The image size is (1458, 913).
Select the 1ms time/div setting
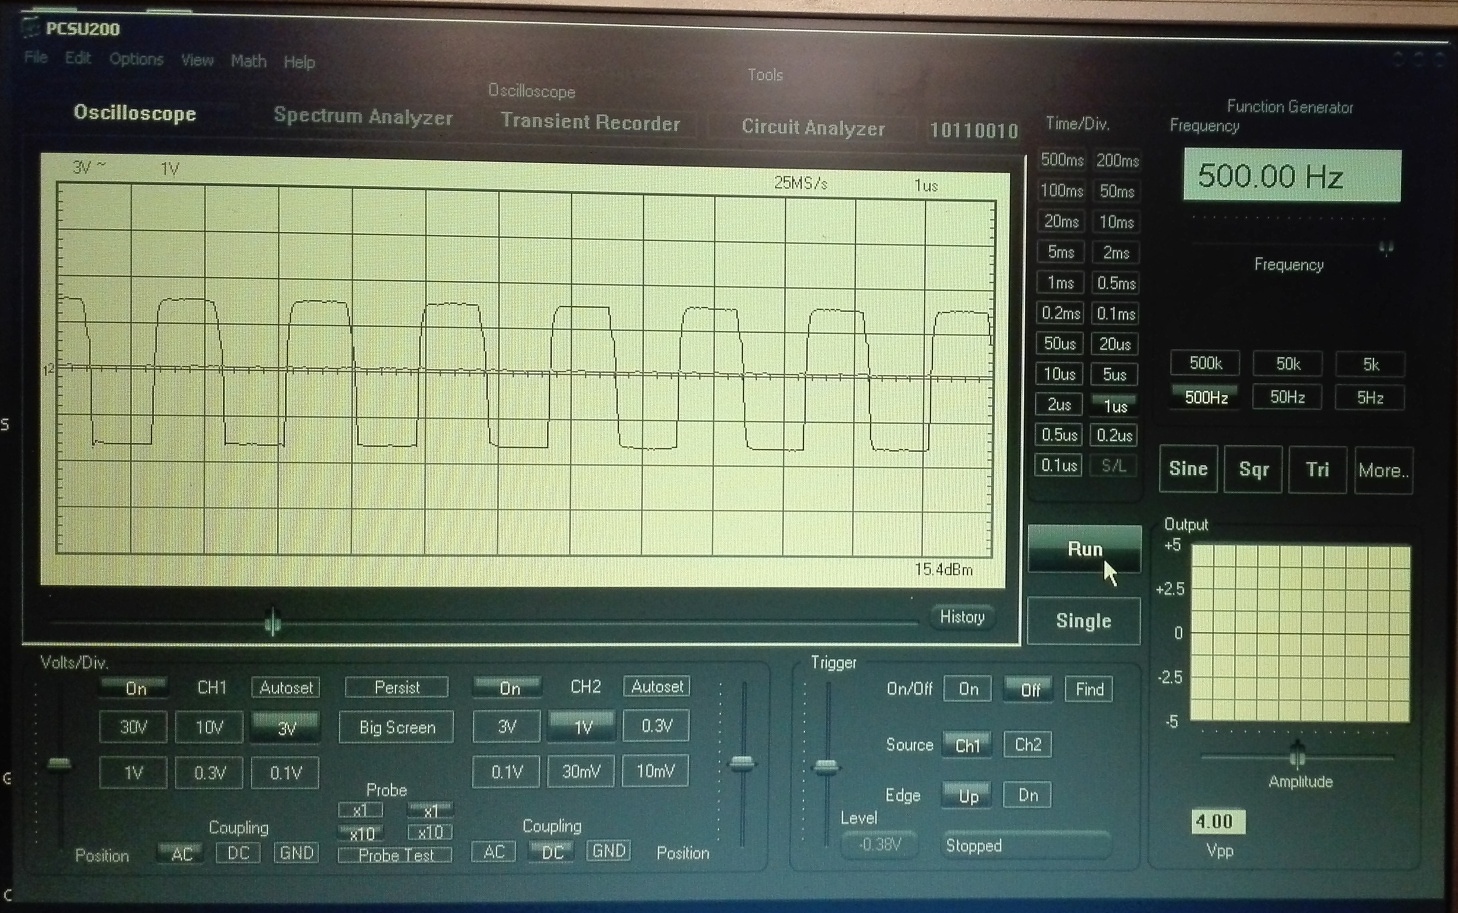pos(1060,283)
